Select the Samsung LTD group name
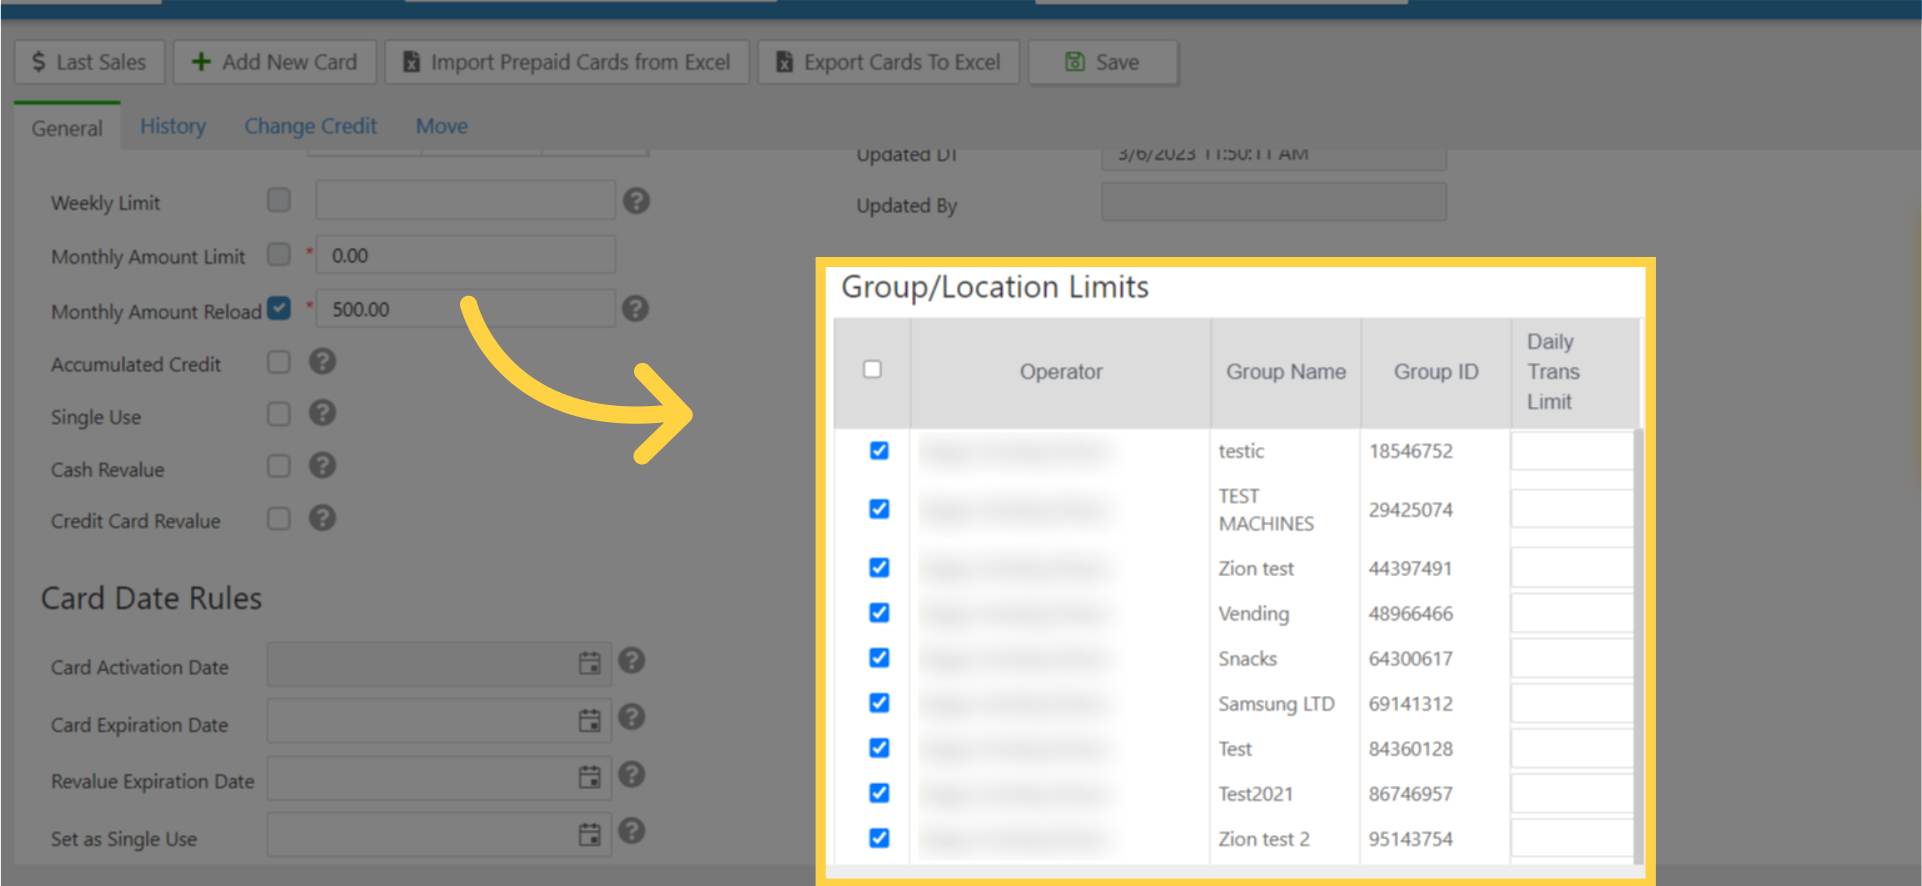Image resolution: width=1922 pixels, height=886 pixels. click(x=1276, y=704)
